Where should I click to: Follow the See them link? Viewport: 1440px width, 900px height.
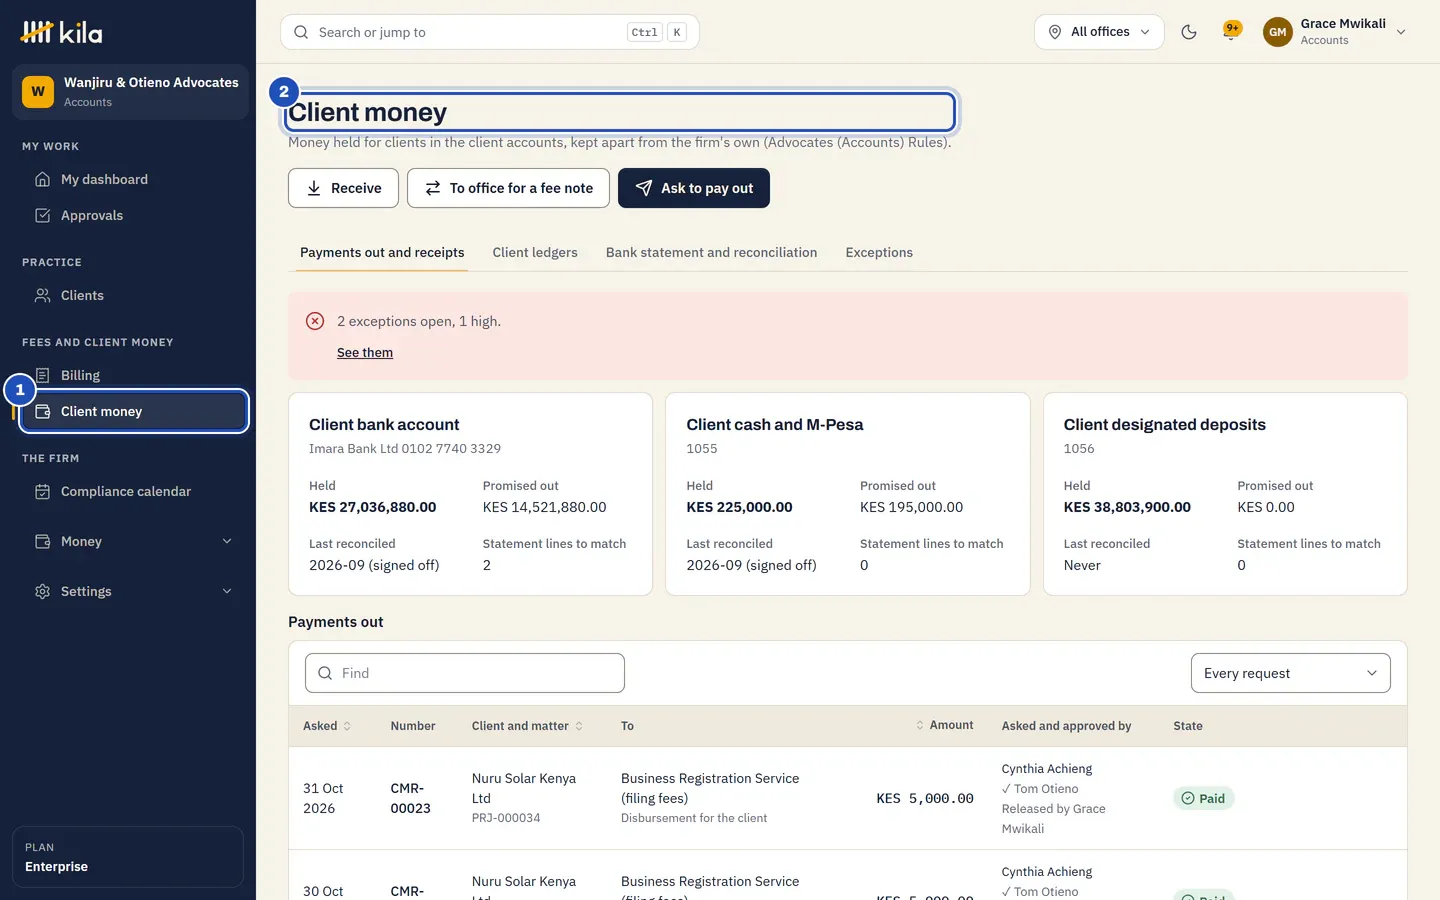point(365,352)
